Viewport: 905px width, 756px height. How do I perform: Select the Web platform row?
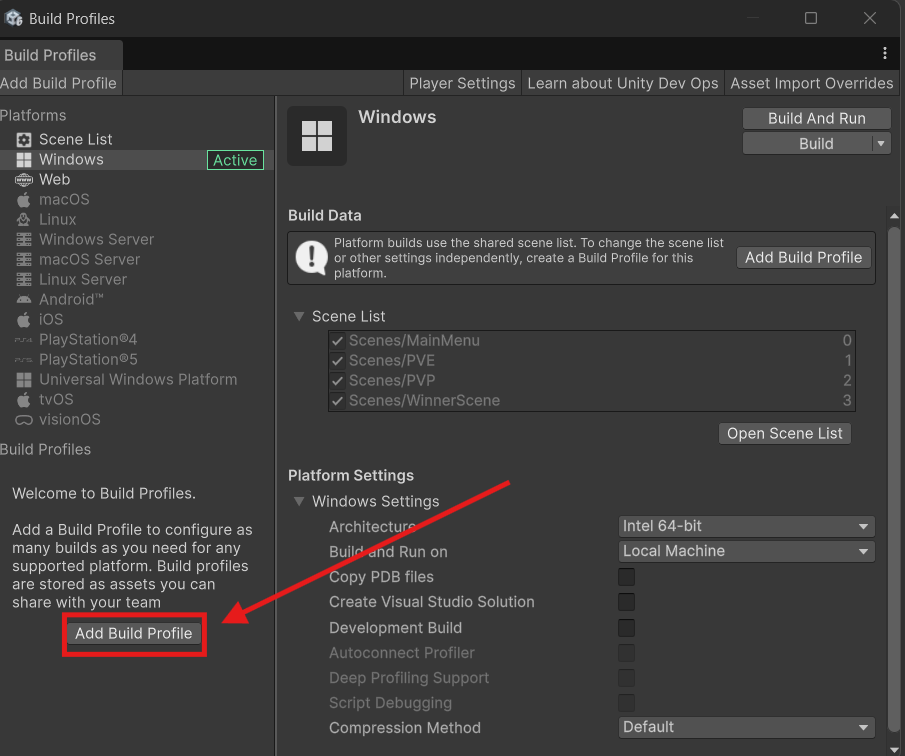pyautogui.click(x=136, y=179)
